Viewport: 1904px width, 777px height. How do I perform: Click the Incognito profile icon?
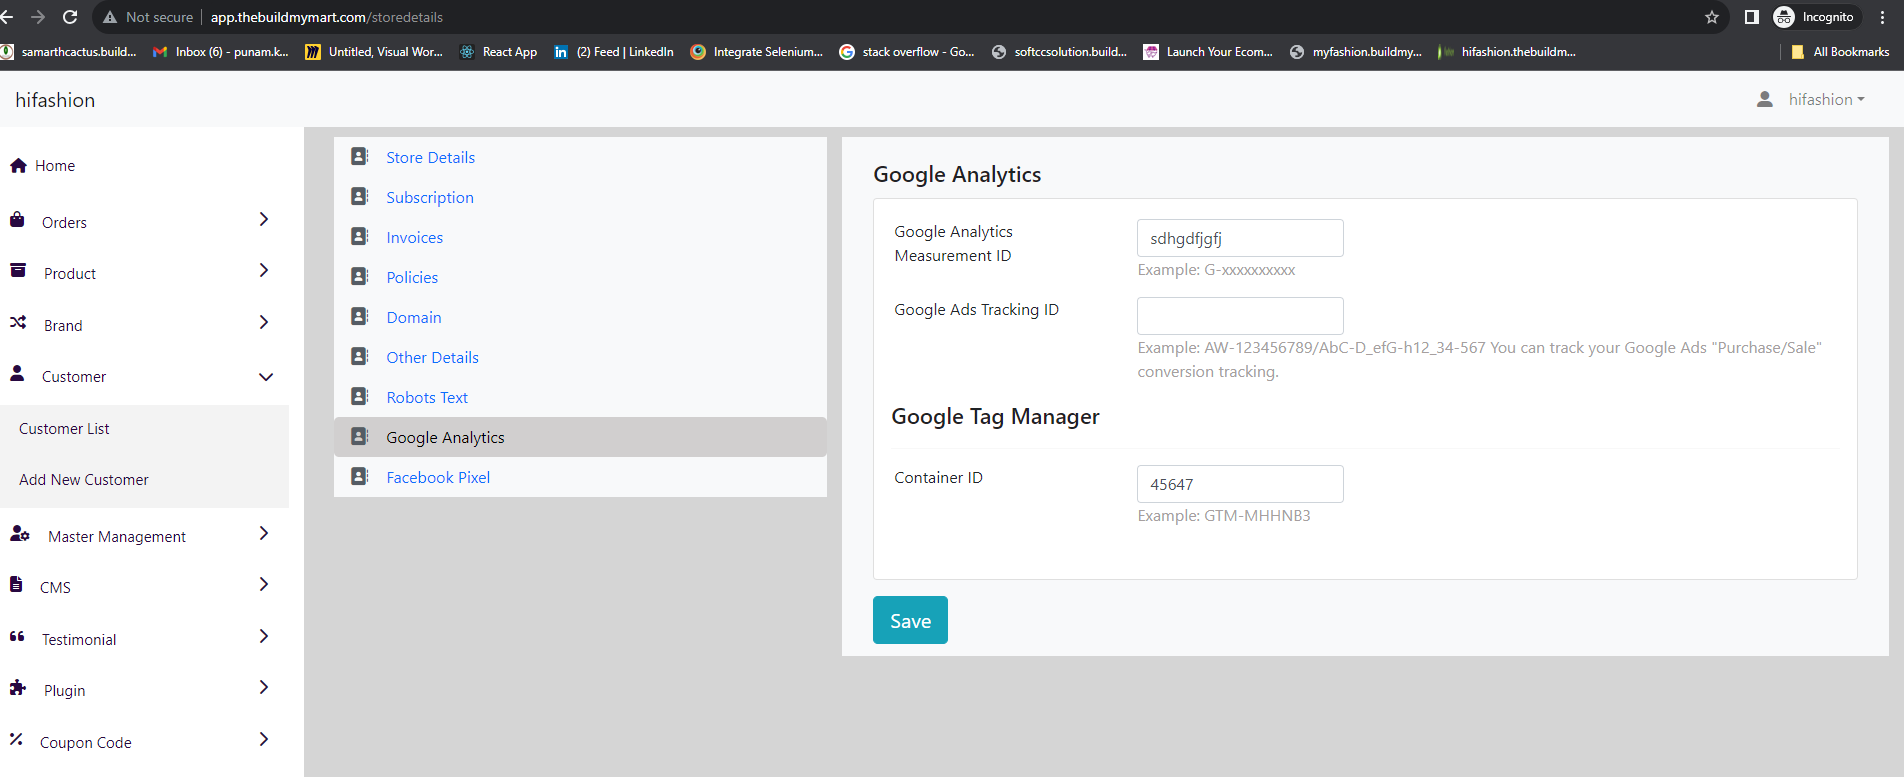[1784, 17]
